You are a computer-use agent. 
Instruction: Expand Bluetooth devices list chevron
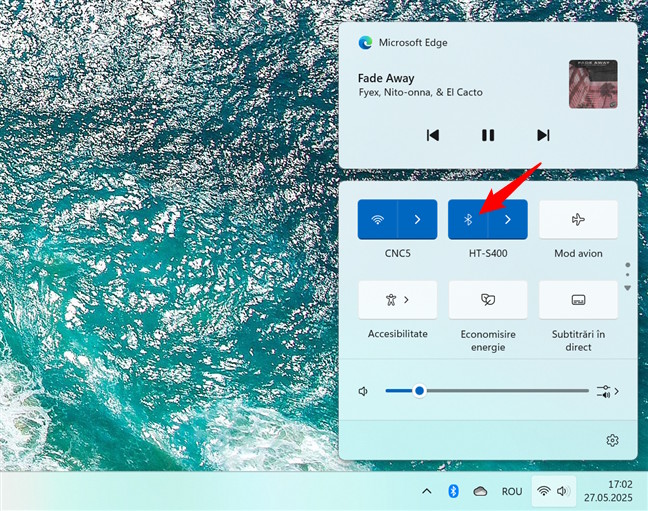tap(508, 219)
